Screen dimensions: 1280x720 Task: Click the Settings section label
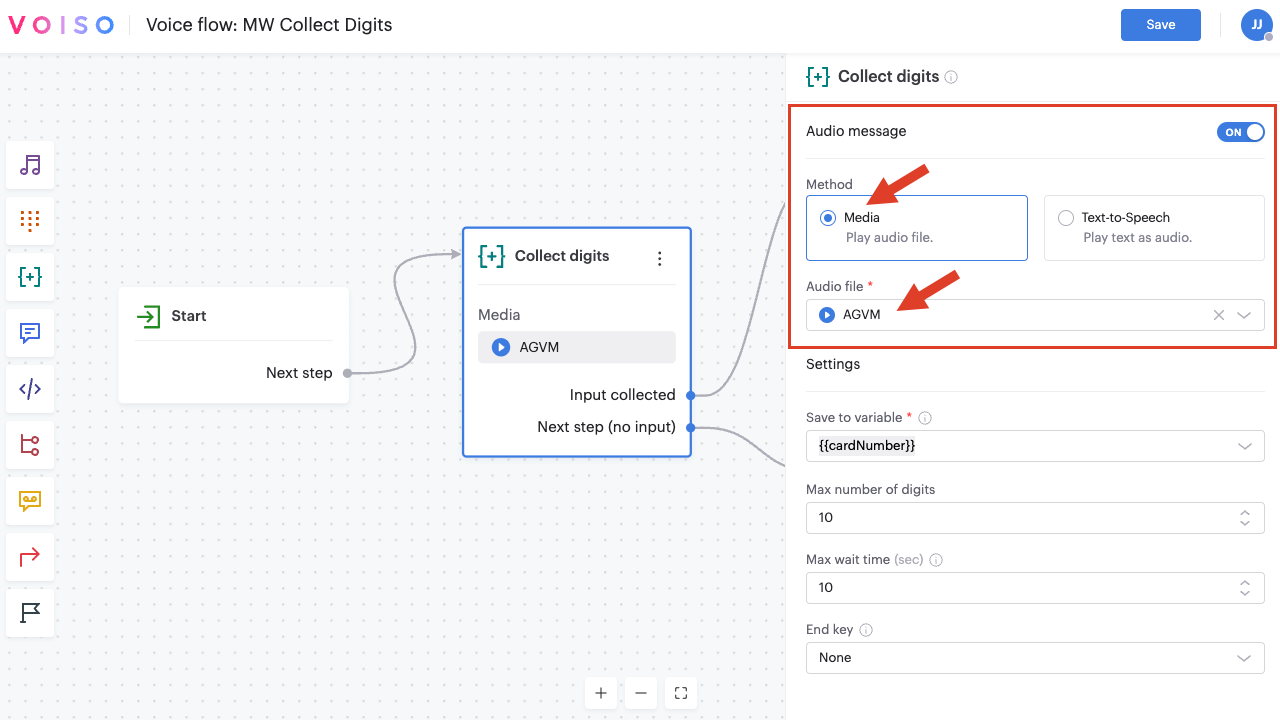point(833,364)
